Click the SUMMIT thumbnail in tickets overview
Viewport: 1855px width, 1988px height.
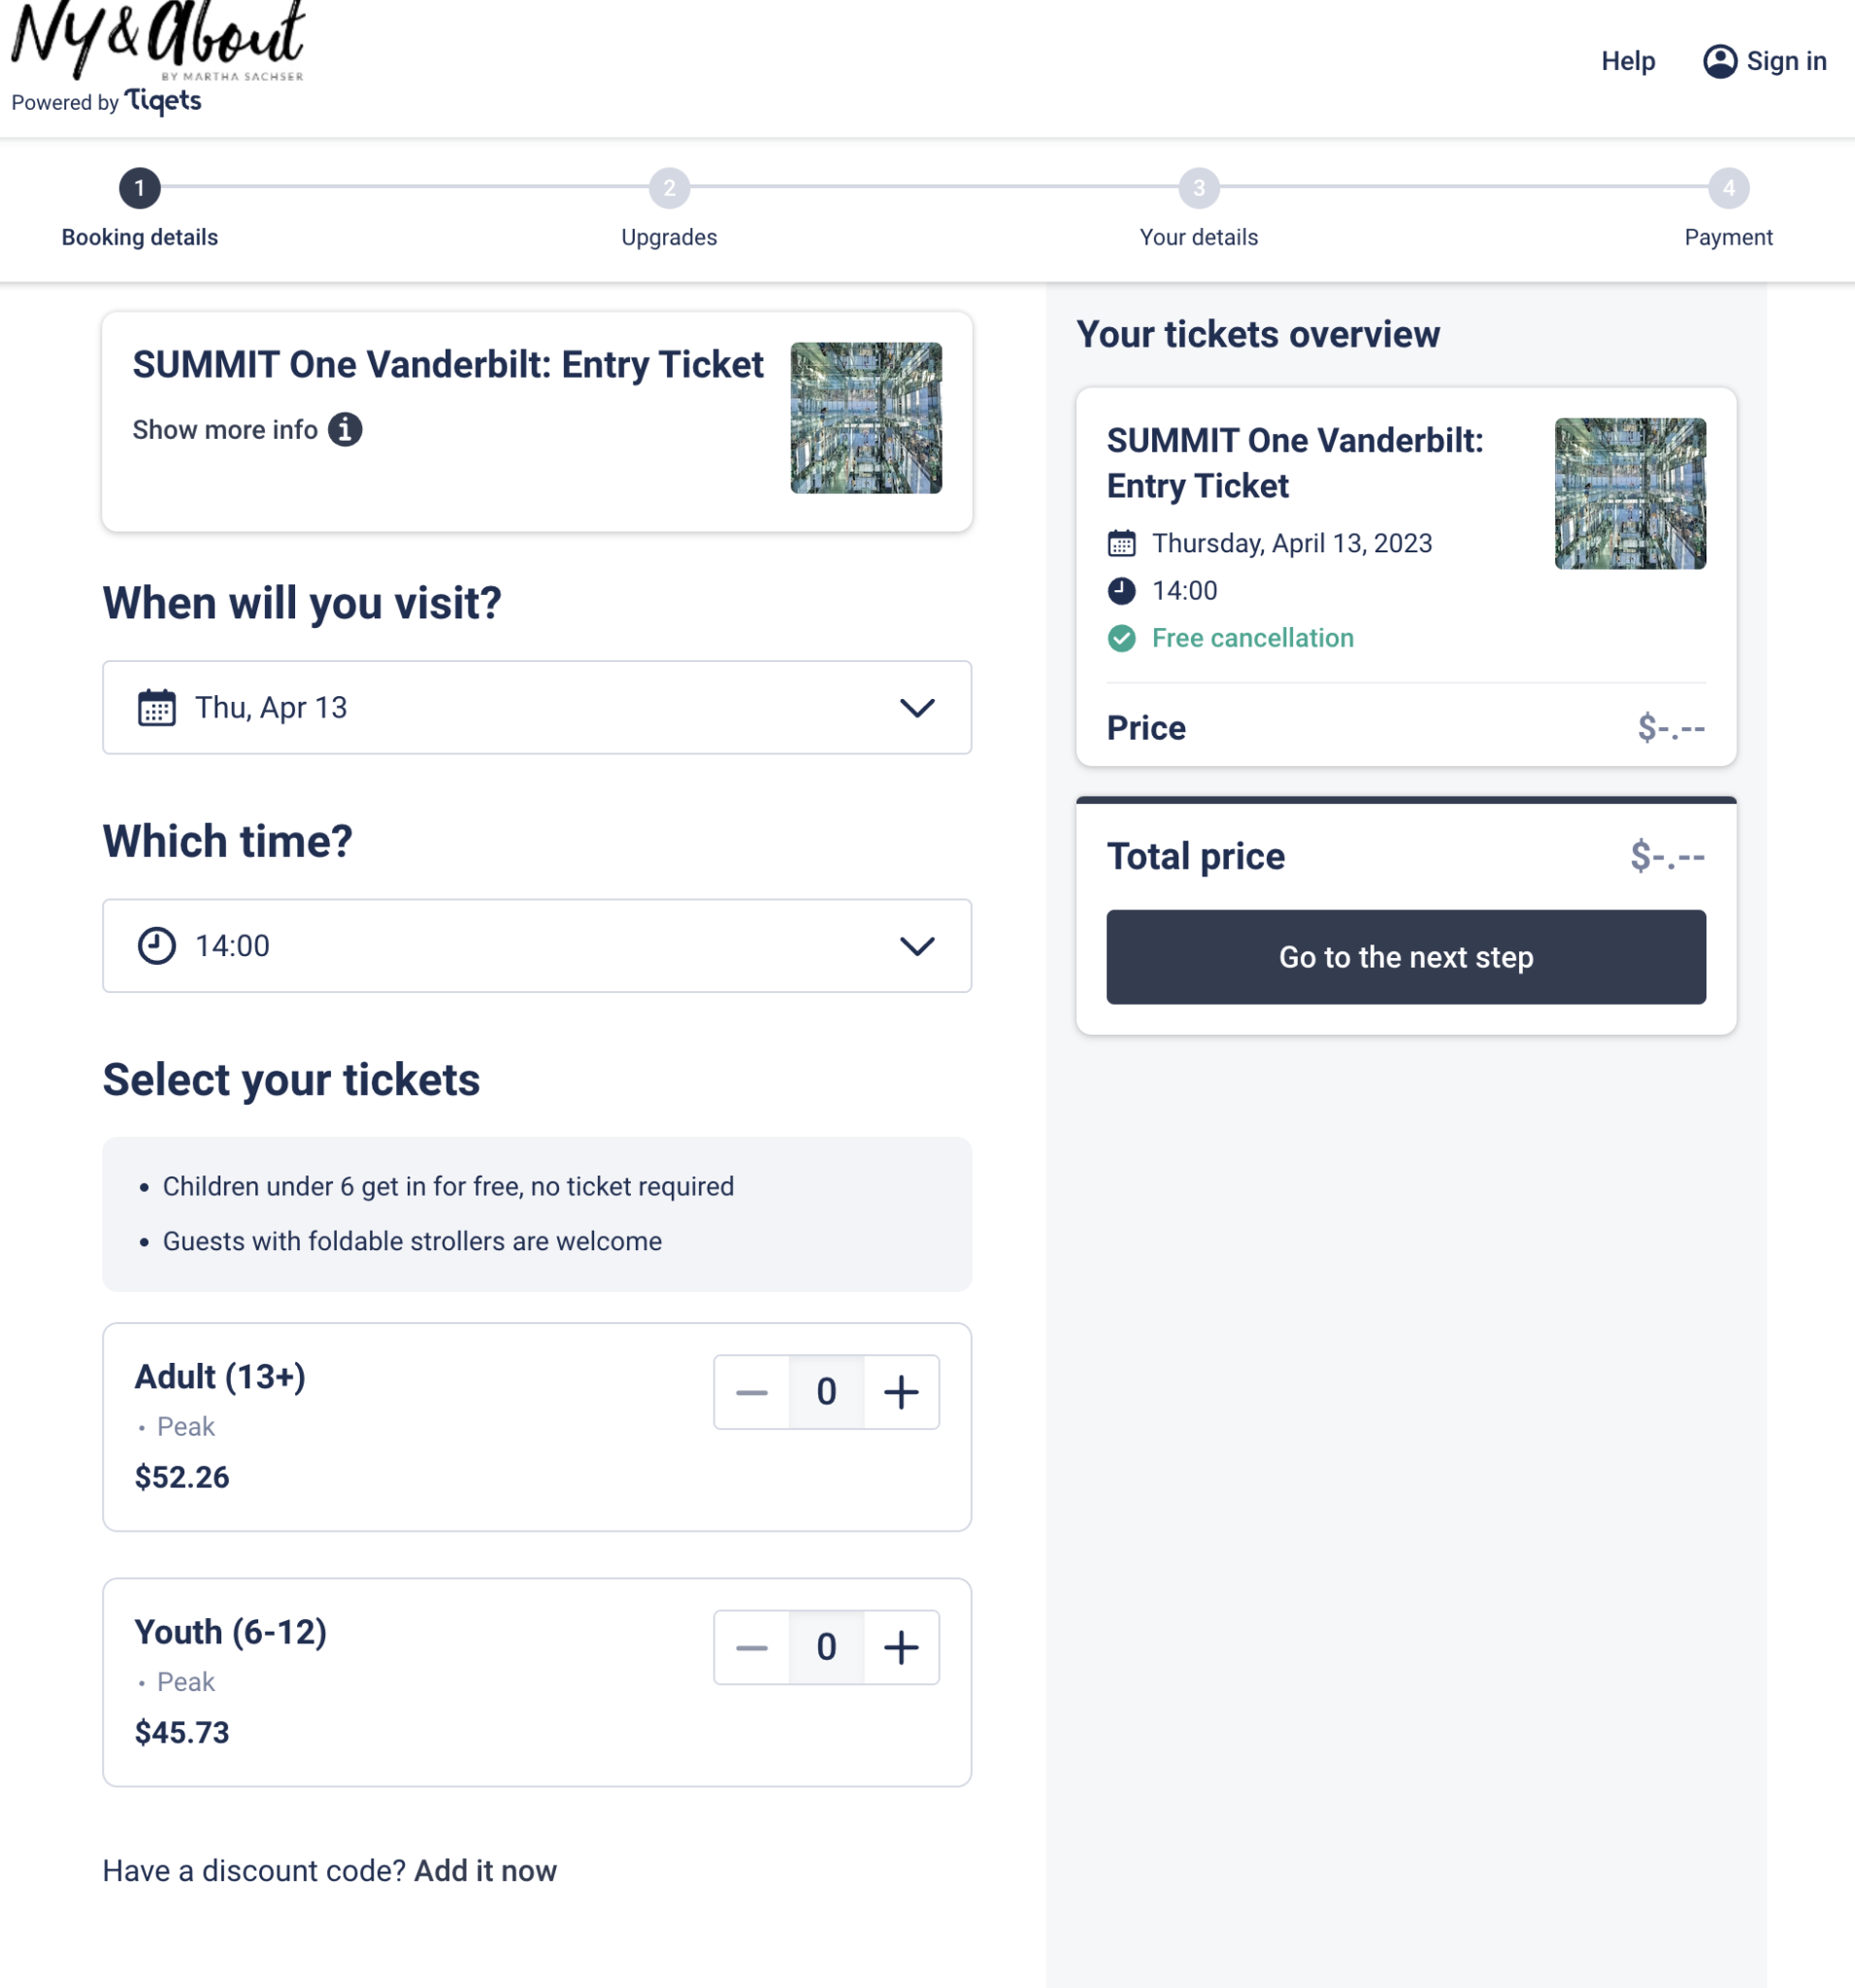[1630, 494]
